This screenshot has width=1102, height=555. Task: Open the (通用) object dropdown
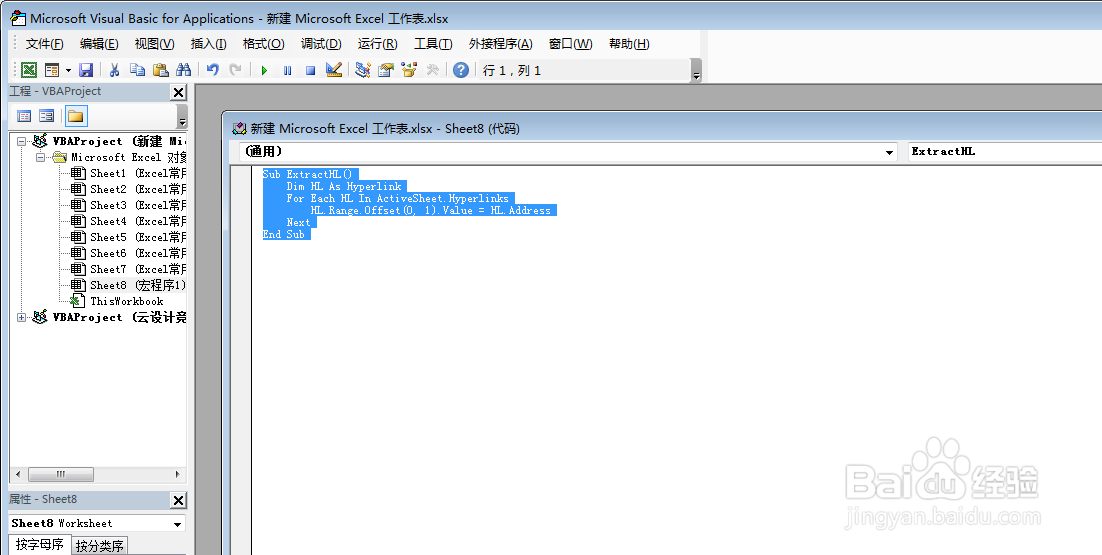pos(890,152)
